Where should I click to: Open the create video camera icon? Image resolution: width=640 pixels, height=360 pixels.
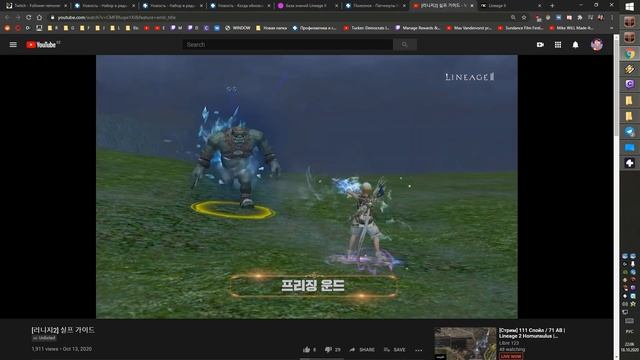click(540, 44)
